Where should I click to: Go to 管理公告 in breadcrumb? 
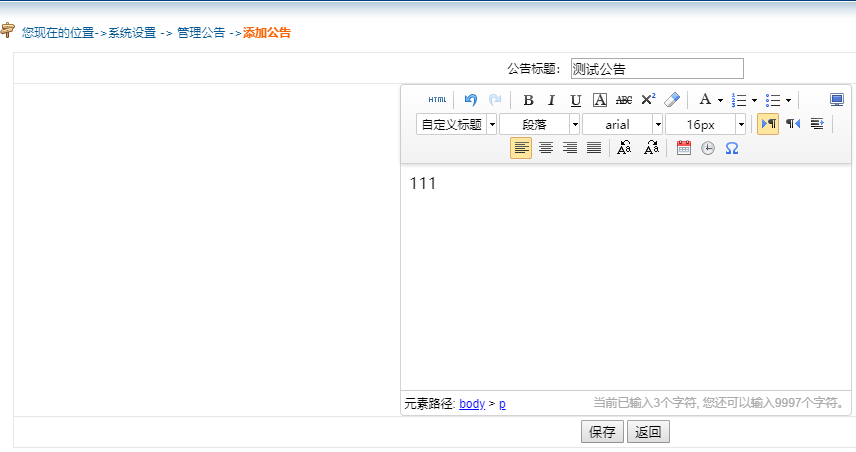coord(201,33)
